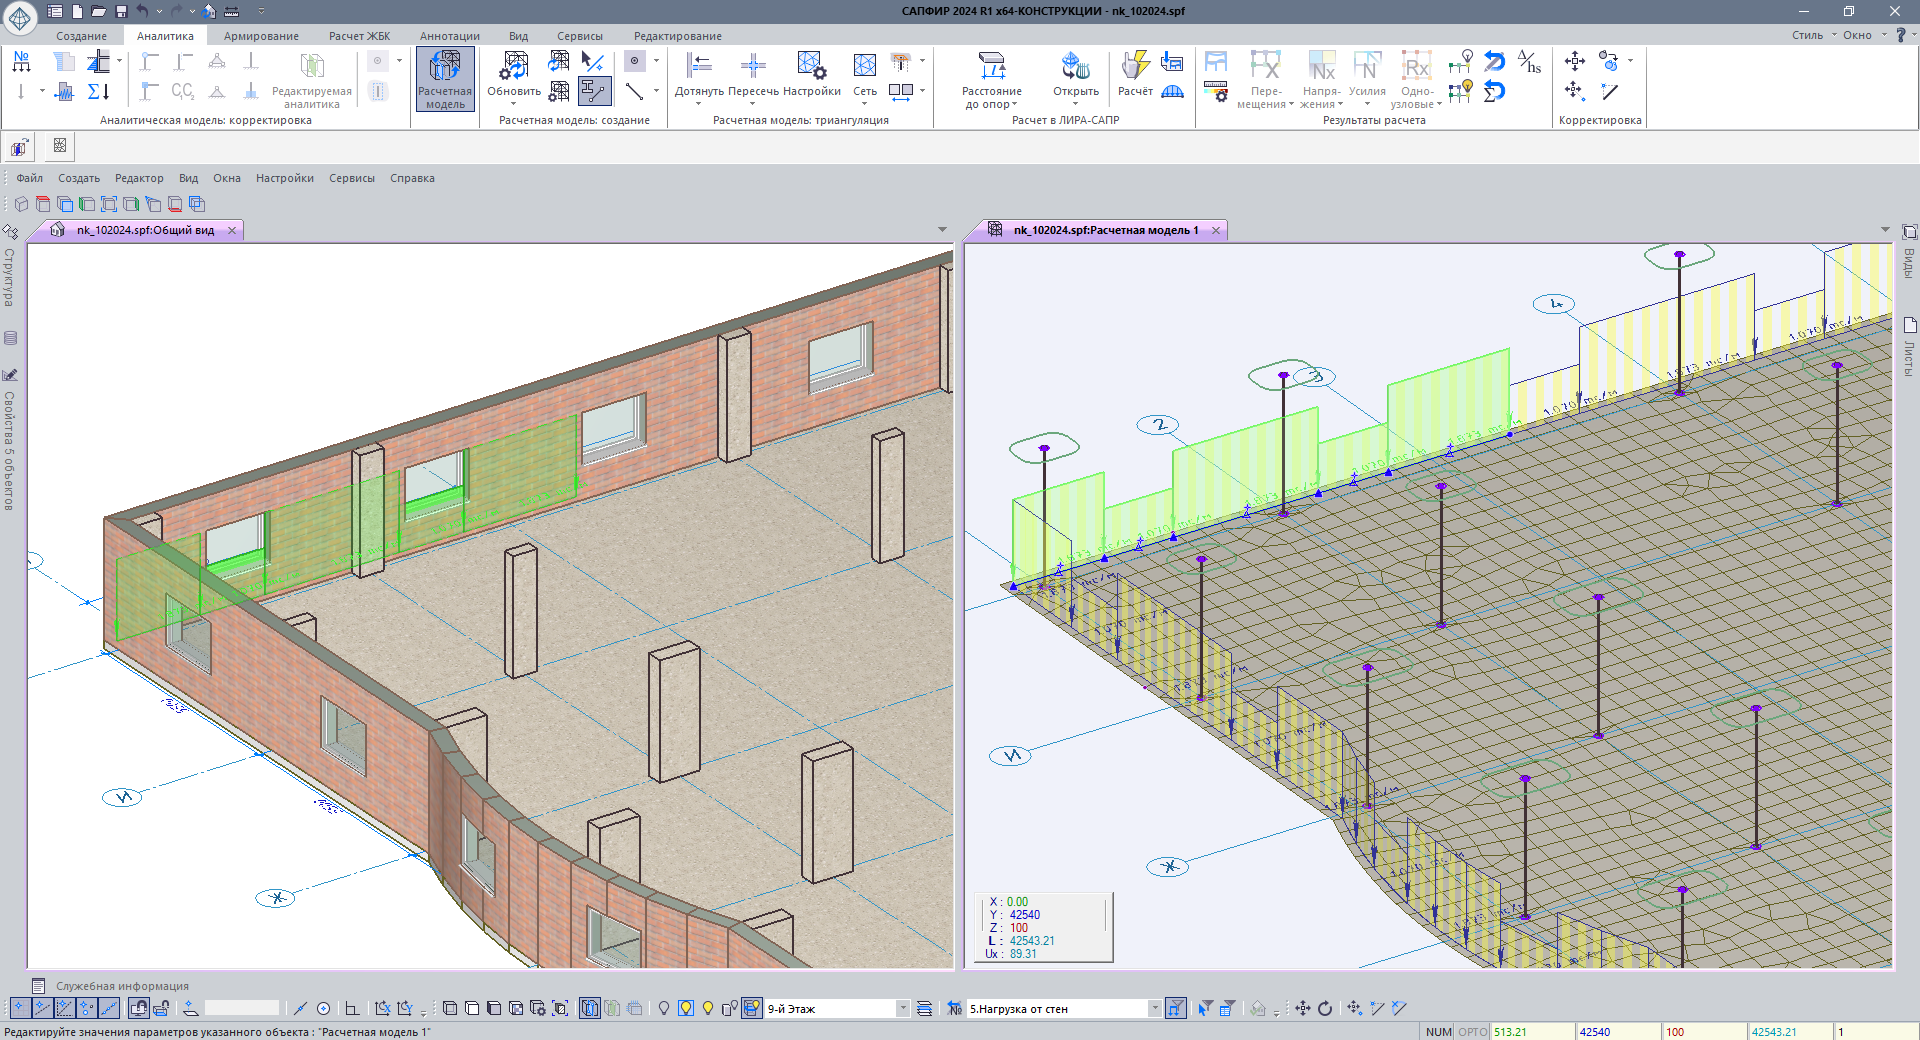This screenshot has height=1040, width=1920.
Task: Toggle the highlighted yellow lightbulb button
Action: [686, 1008]
